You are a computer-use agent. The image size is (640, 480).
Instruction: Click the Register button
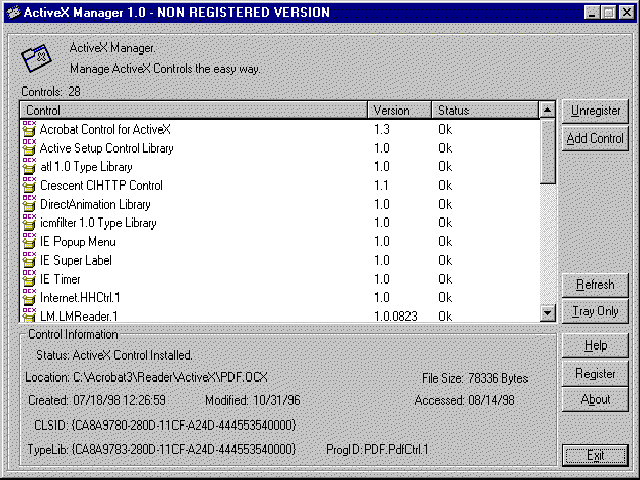click(595, 373)
